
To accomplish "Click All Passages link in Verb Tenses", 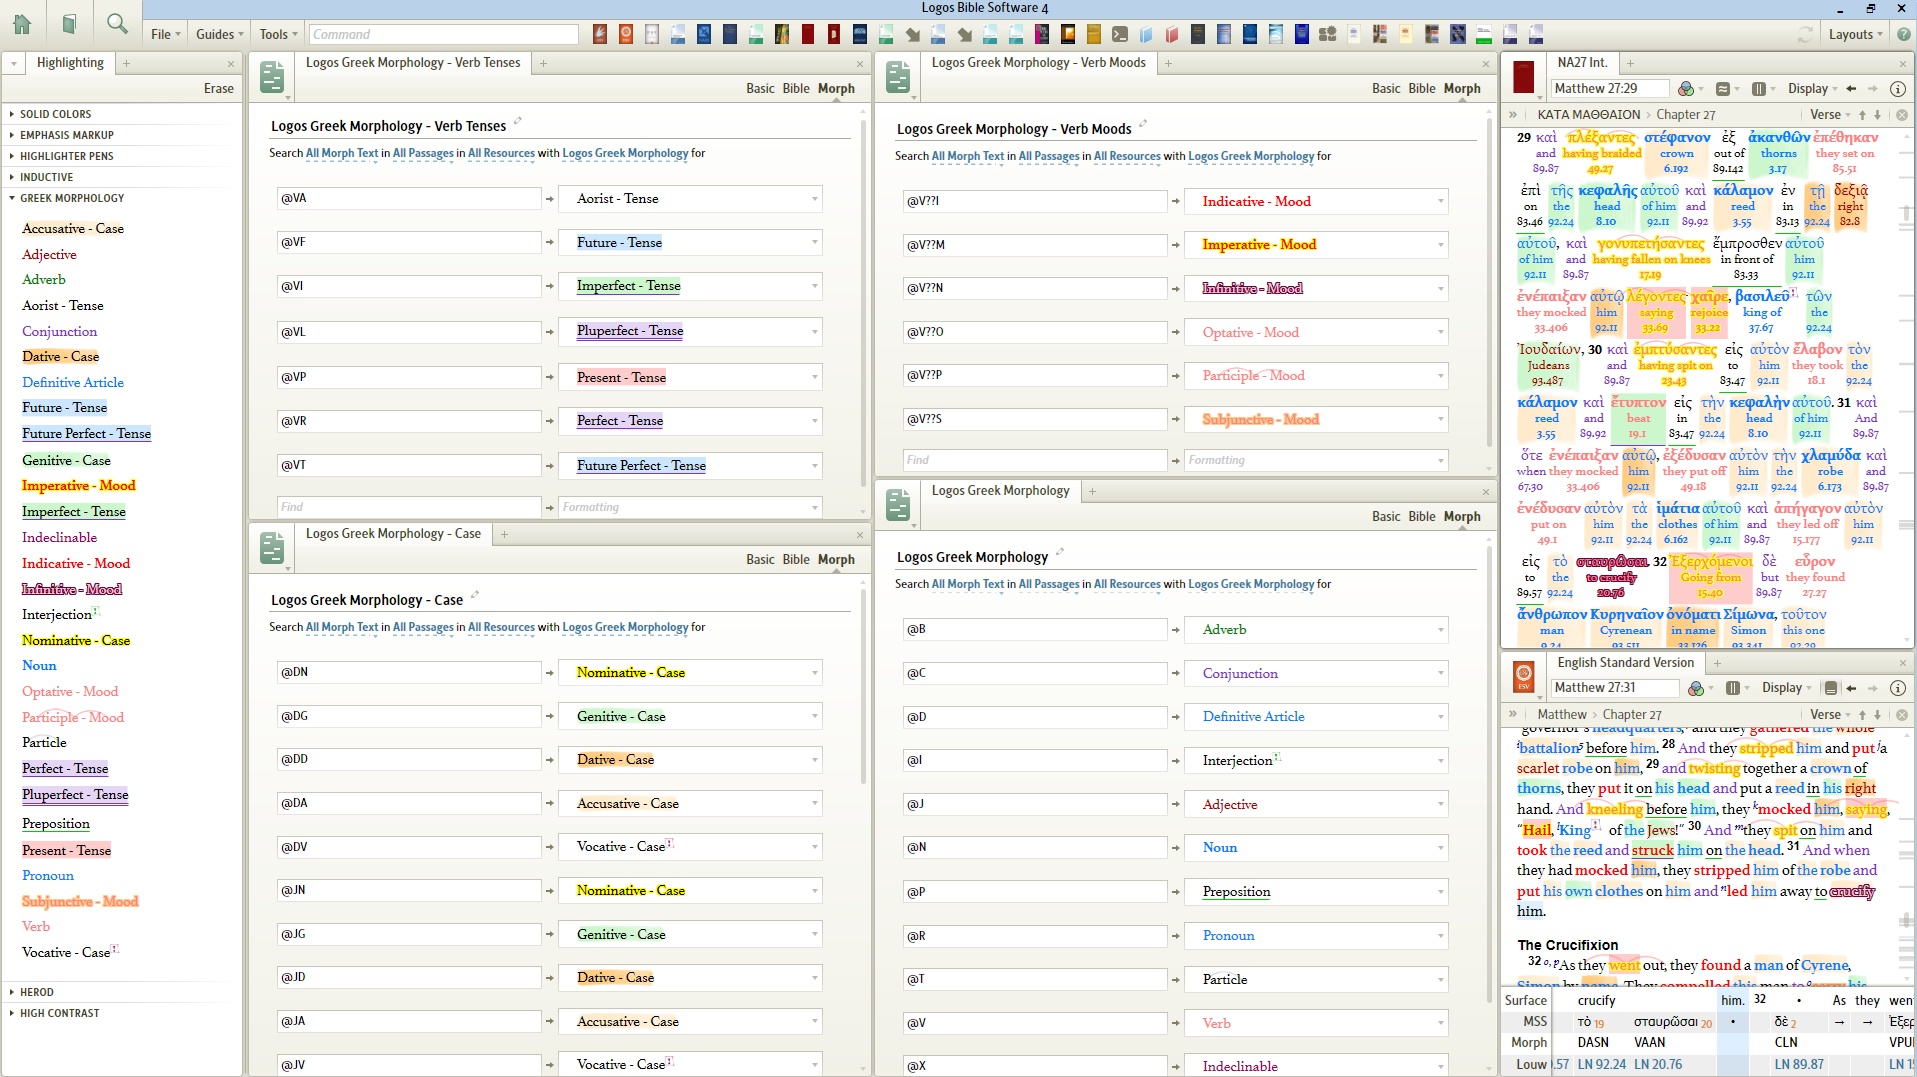I will pyautogui.click(x=423, y=154).
